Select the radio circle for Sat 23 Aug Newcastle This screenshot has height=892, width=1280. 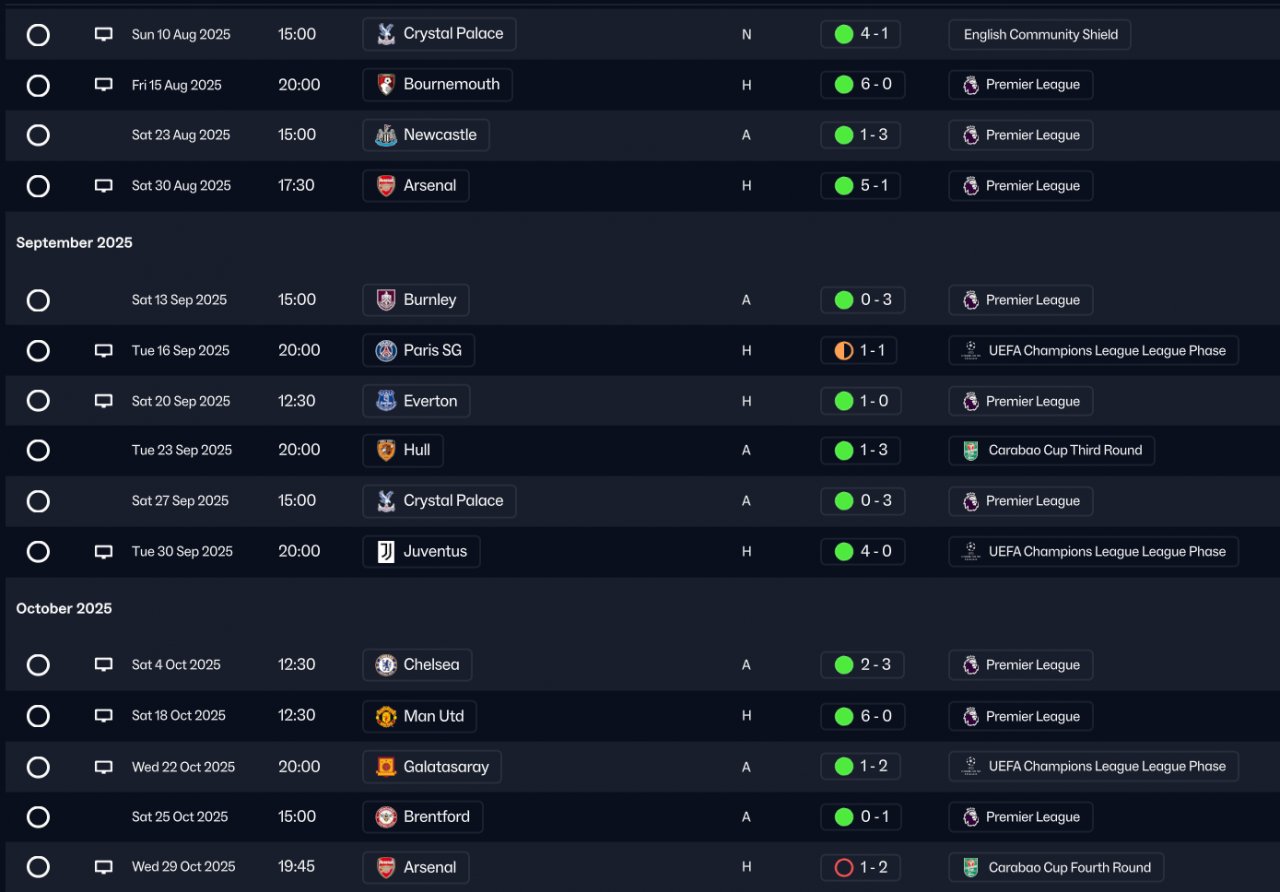click(38, 135)
